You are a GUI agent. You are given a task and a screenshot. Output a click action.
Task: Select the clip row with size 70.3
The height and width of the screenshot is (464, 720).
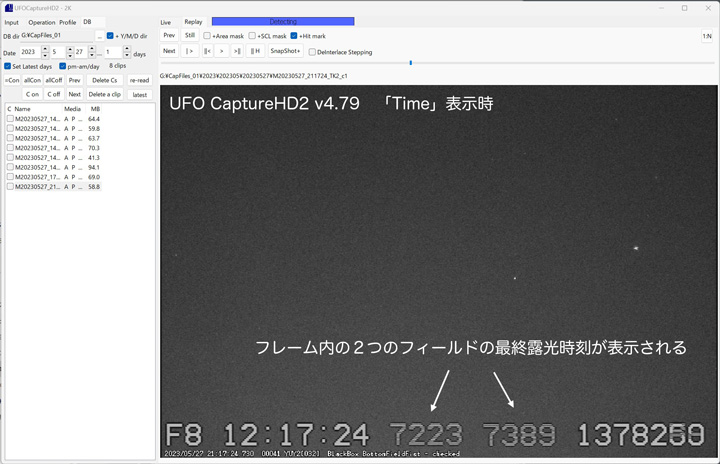pyautogui.click(x=53, y=148)
